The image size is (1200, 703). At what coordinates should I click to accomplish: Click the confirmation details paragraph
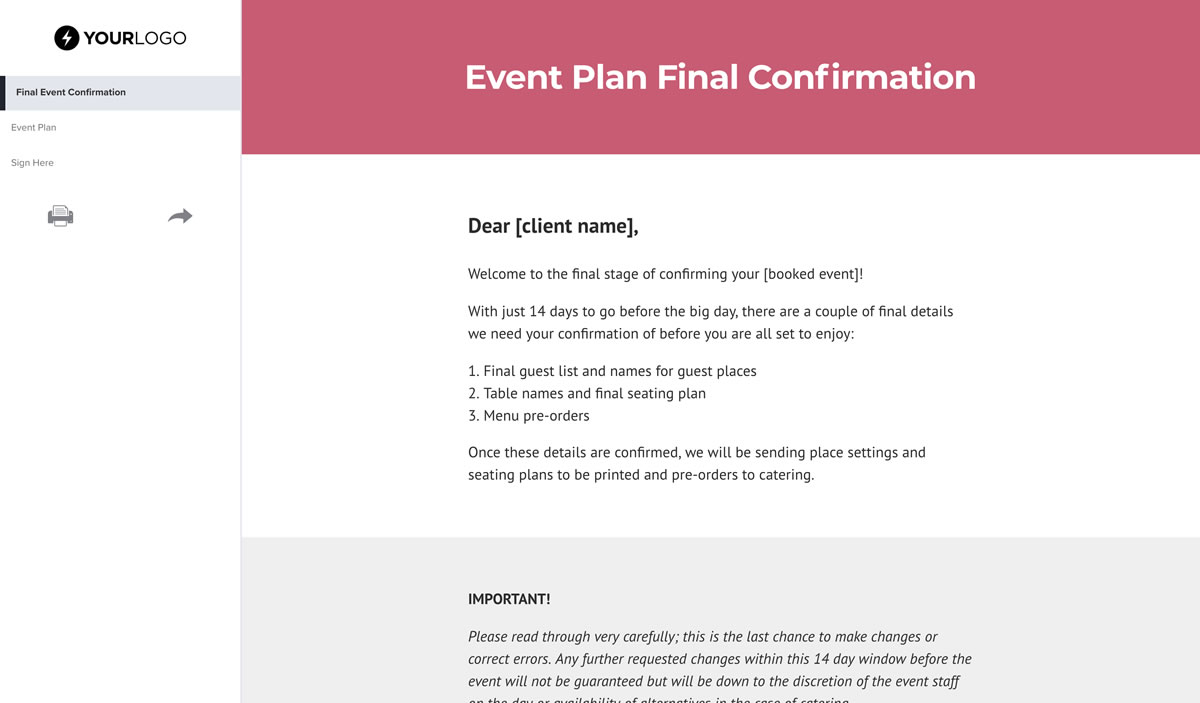pos(696,463)
